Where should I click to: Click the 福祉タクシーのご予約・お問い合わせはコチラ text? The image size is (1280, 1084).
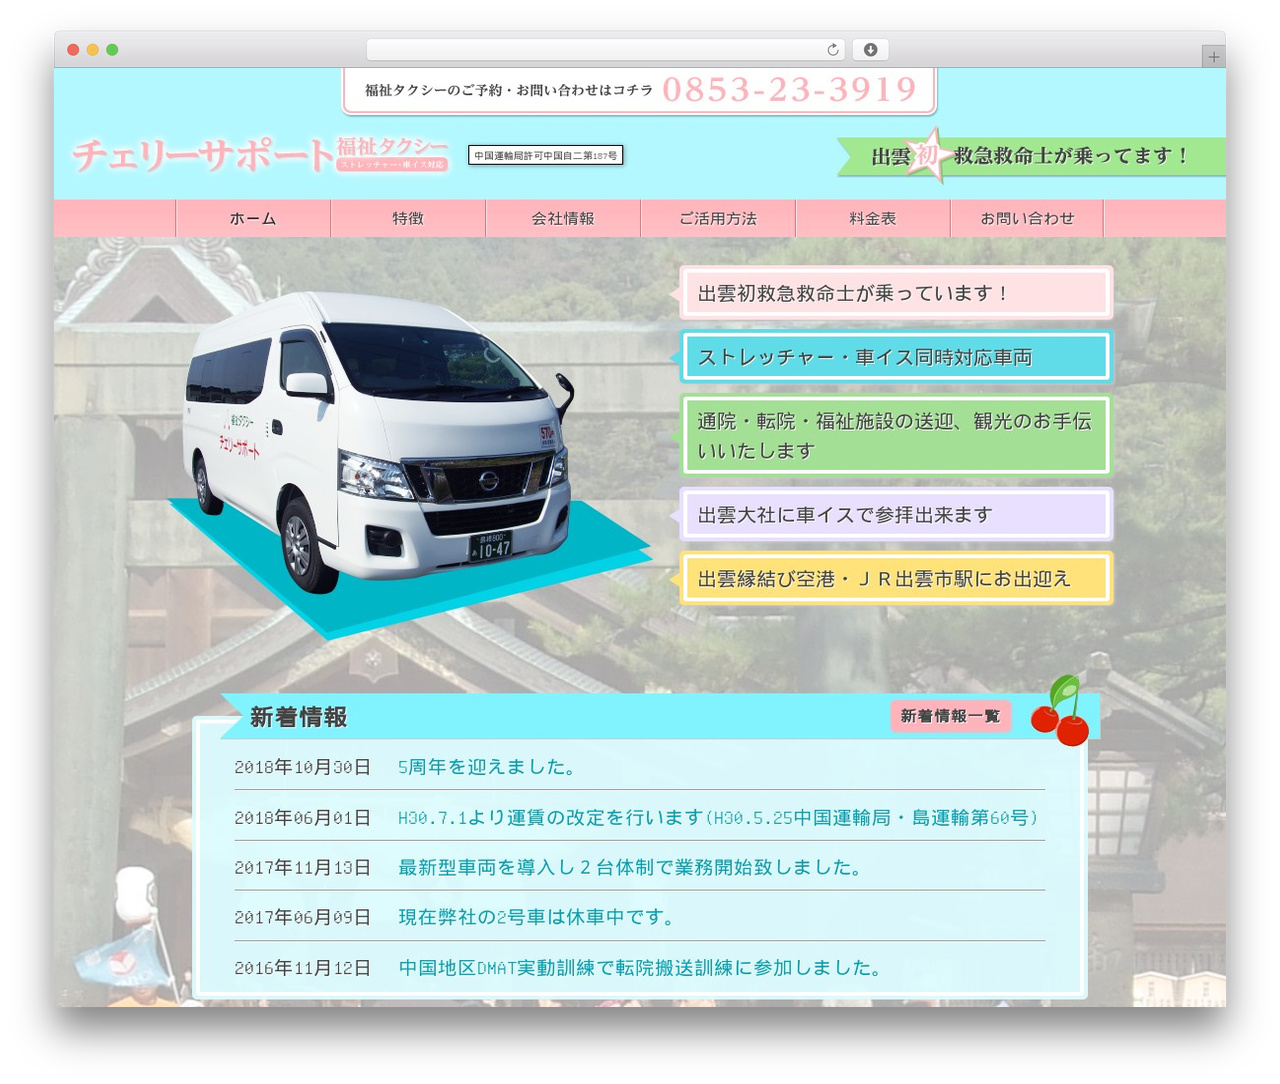[x=508, y=90]
